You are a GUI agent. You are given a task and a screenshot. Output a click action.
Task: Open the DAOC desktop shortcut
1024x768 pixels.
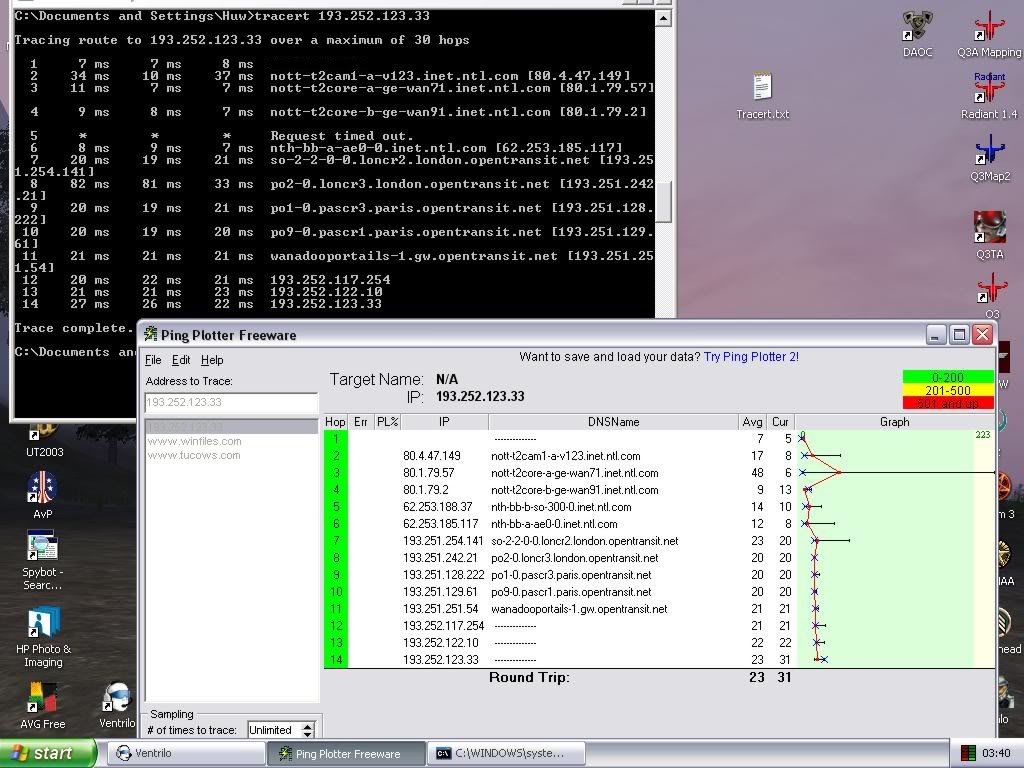[x=918, y=33]
